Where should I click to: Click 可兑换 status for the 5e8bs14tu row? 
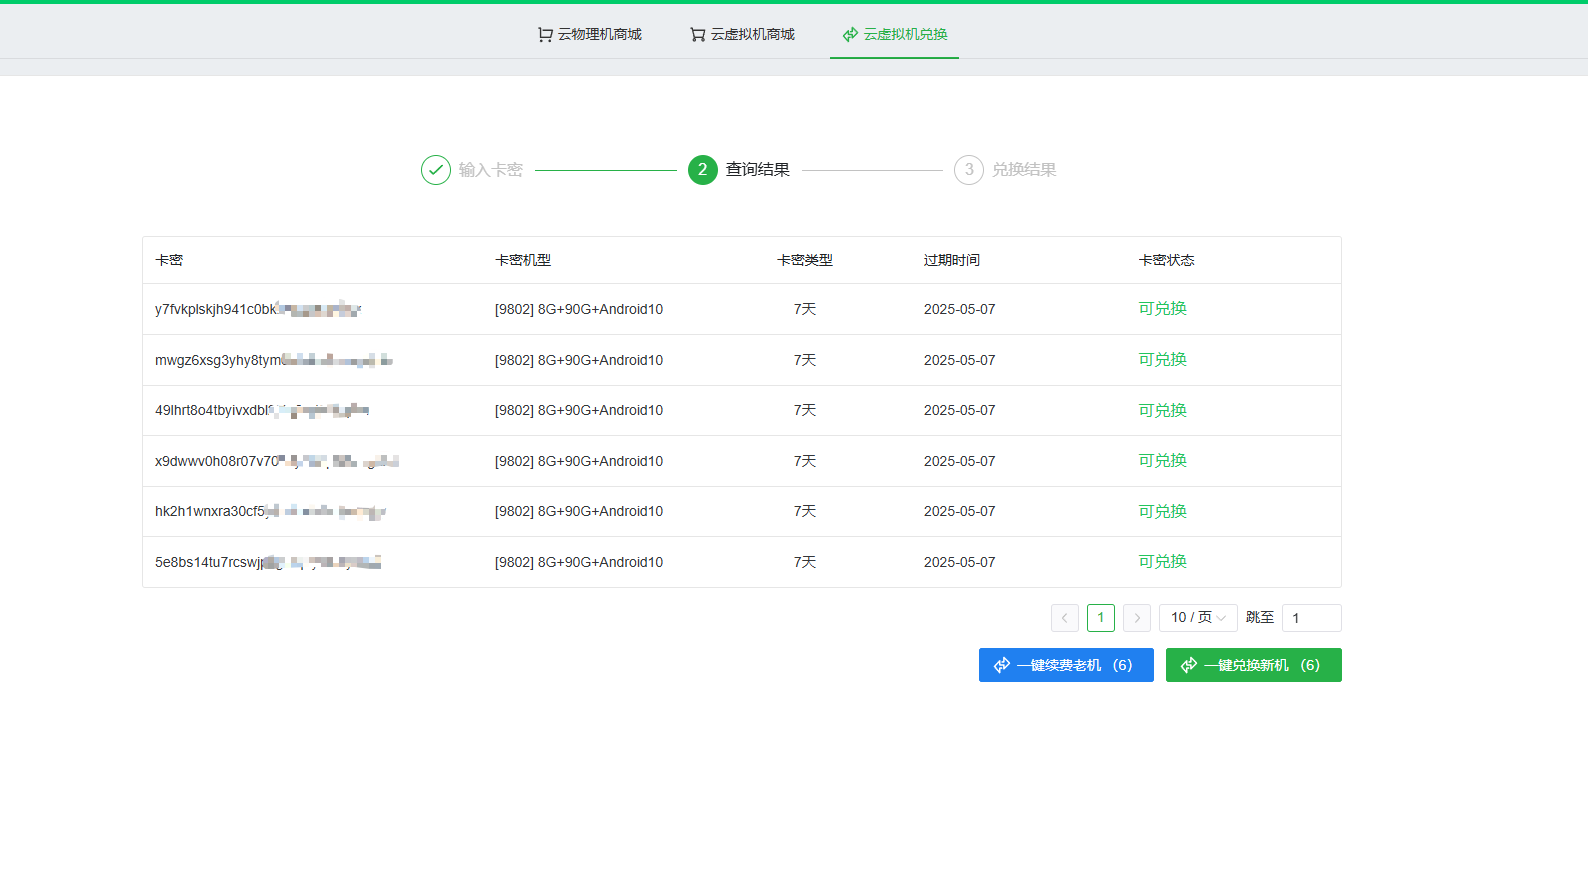(1162, 562)
